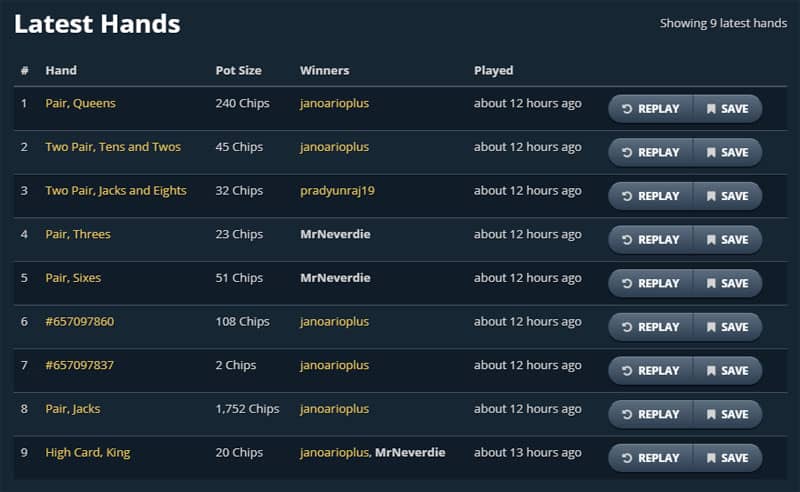
Task: Open janoarioplus profile in hand 1
Action: [334, 104]
